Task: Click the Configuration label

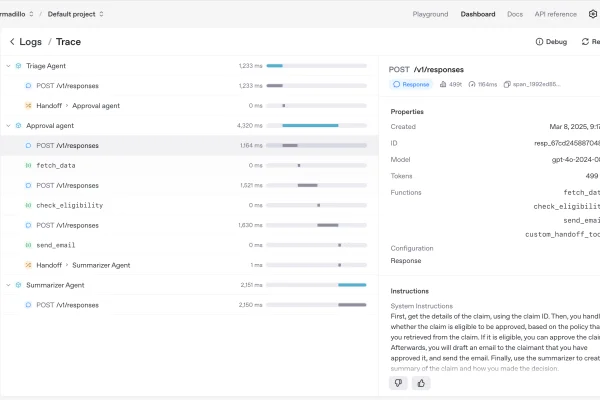Action: 412,248
